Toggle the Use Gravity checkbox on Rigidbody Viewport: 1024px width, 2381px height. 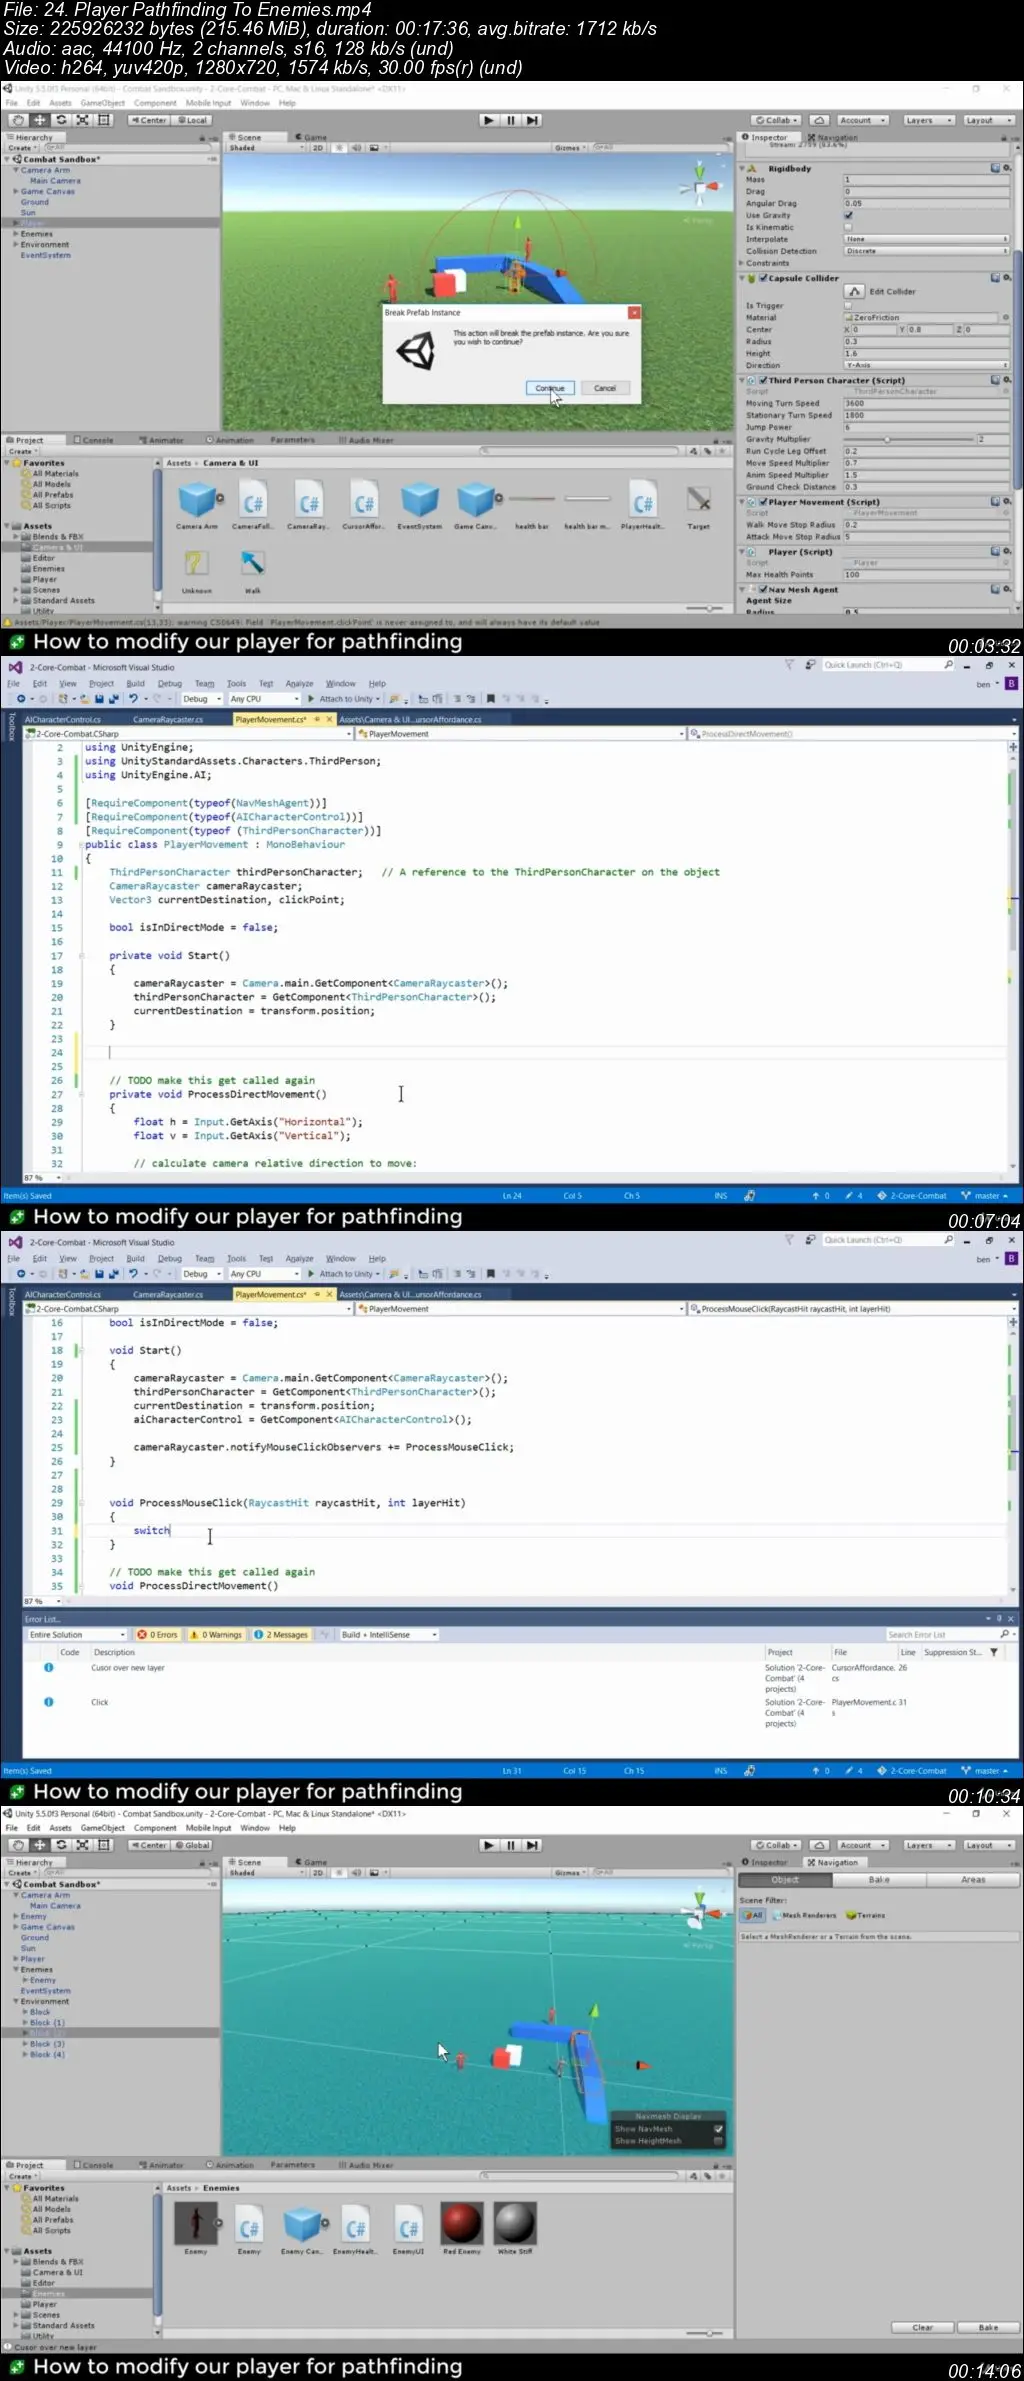[848, 215]
